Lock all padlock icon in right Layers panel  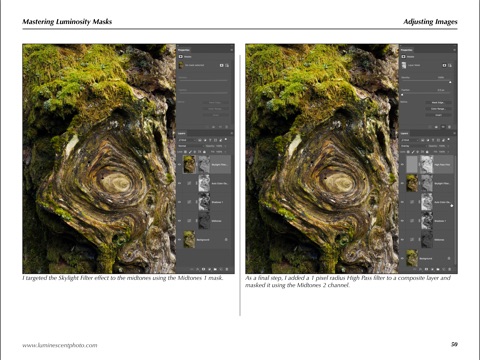(427, 152)
